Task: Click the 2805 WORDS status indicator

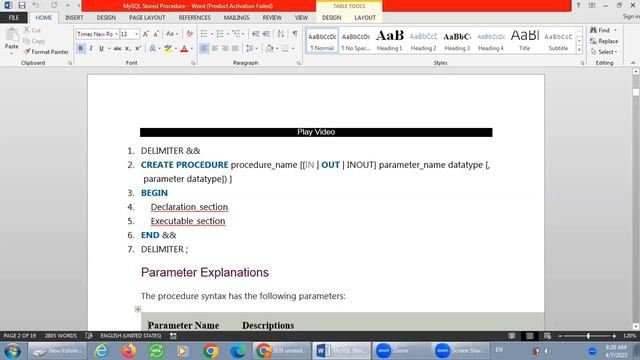Action: (x=60, y=336)
